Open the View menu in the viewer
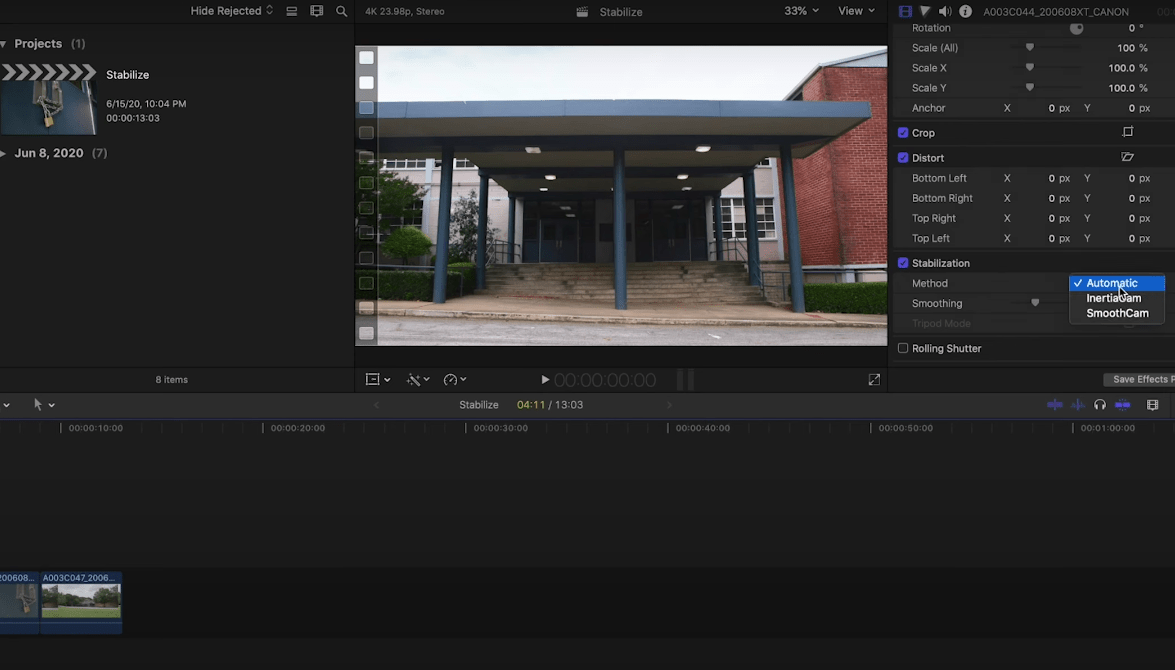The width and height of the screenshot is (1175, 670). pyautogui.click(x=855, y=11)
